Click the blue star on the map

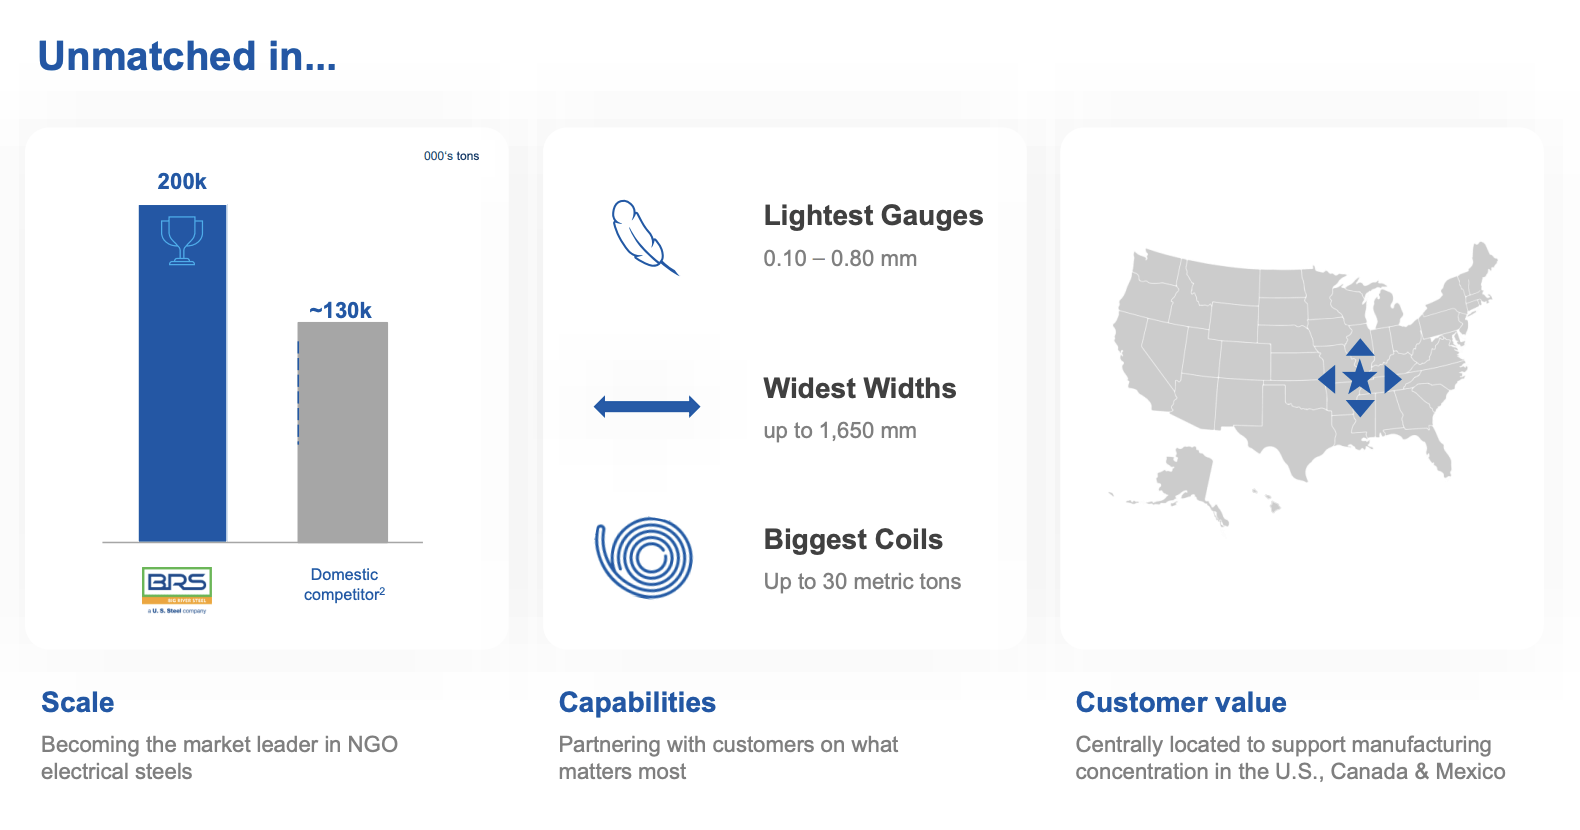(1359, 378)
